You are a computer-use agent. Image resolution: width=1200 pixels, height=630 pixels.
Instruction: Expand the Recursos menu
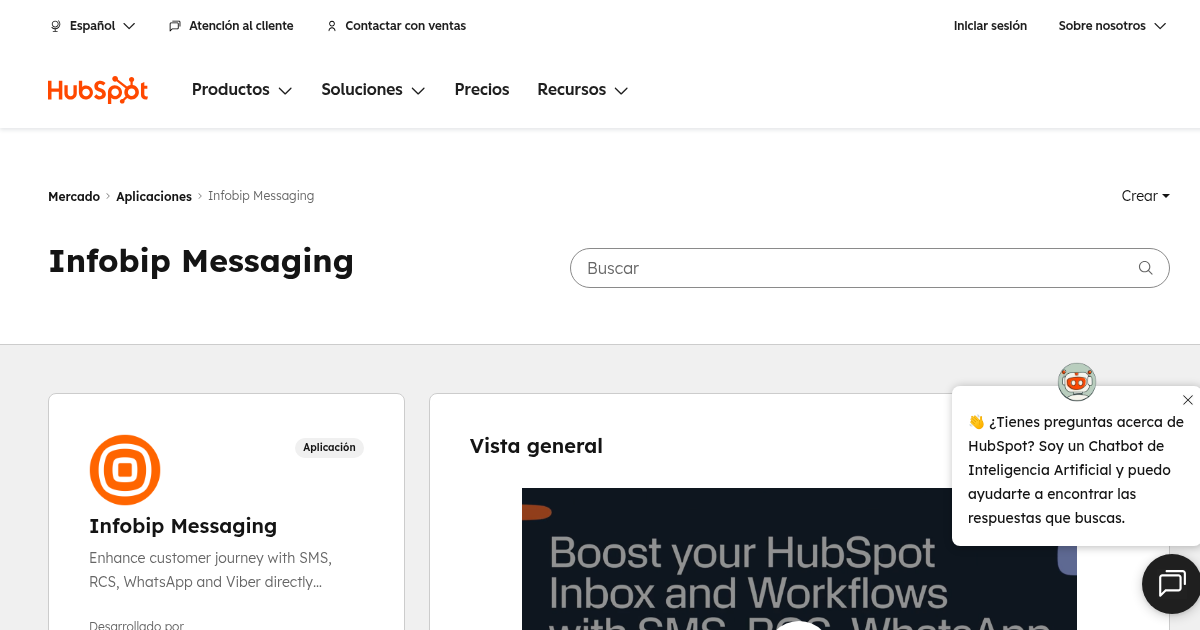coord(583,90)
